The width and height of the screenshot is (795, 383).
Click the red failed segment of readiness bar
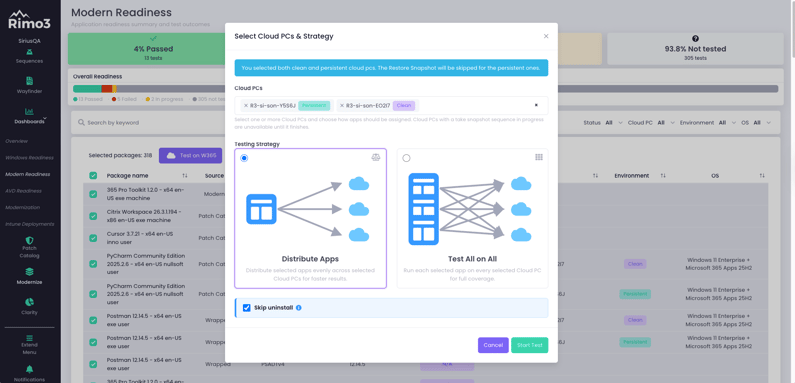coord(106,89)
